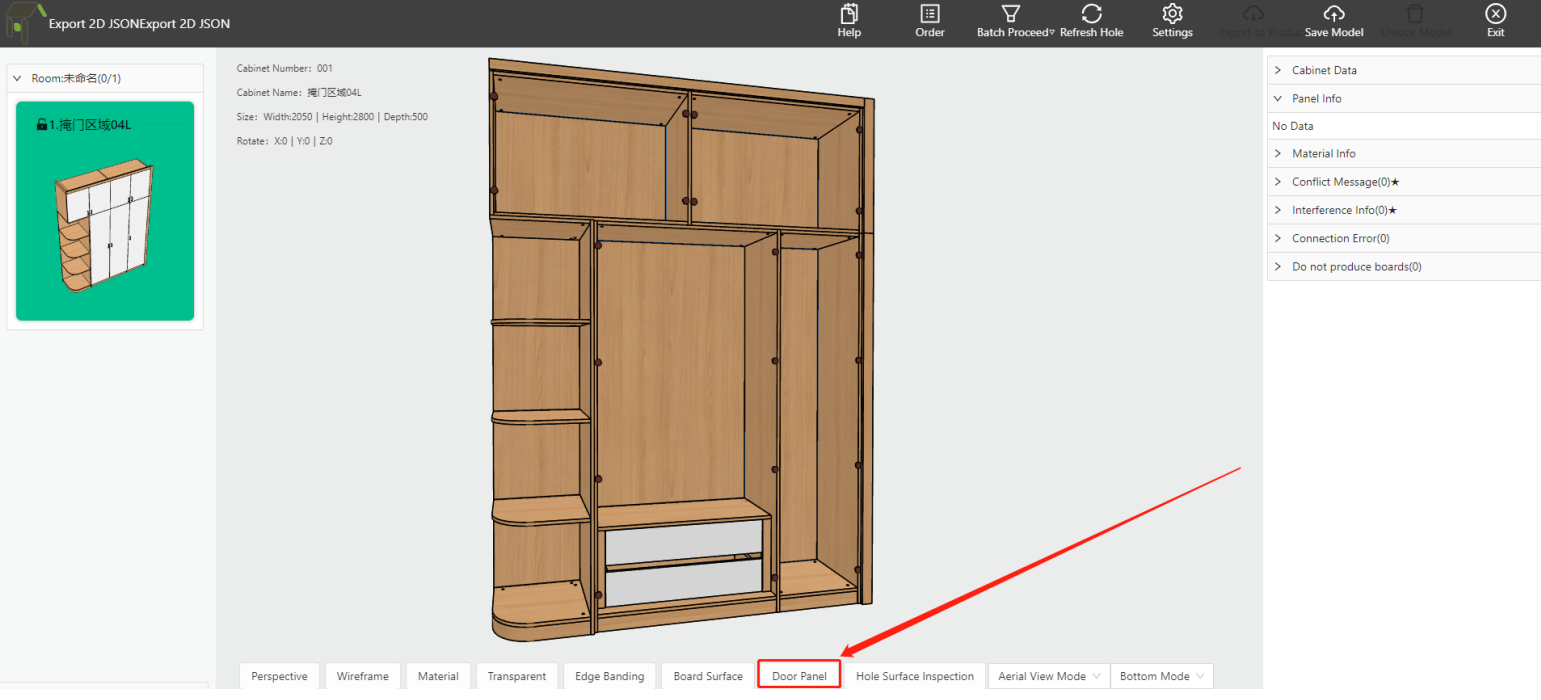Click the 1.掩门区域04L card title
Screen dimensions: 1541x700
point(90,125)
